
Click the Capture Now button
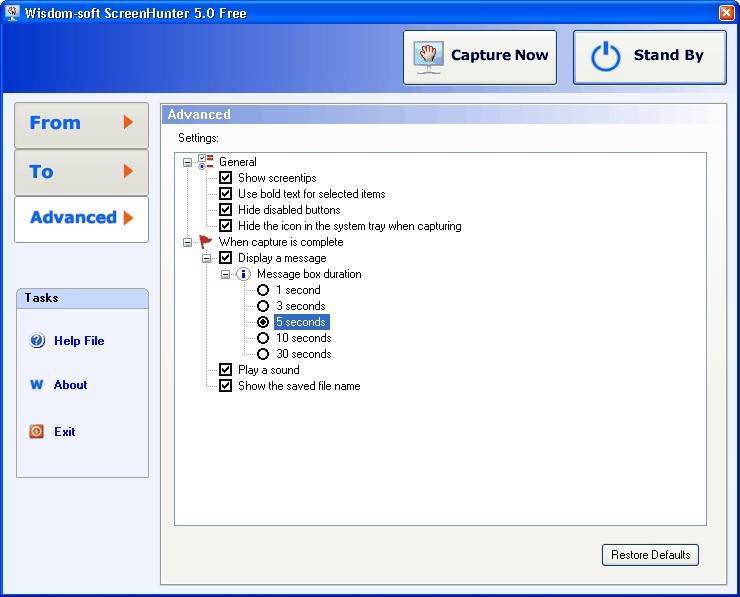(x=480, y=58)
